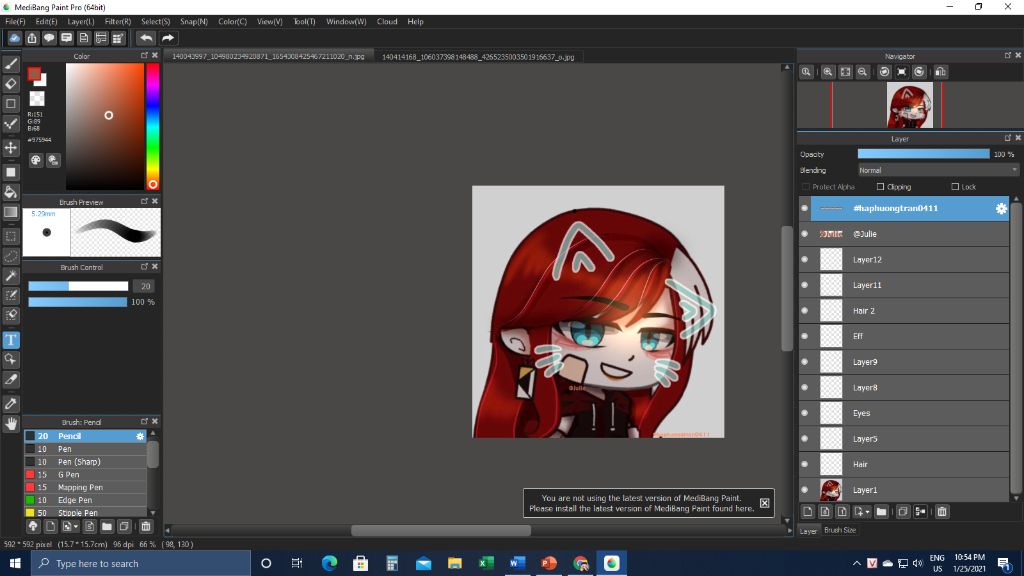The width and height of the screenshot is (1024, 576).
Task: Click the Navigator preview thumbnail
Action: click(x=910, y=105)
